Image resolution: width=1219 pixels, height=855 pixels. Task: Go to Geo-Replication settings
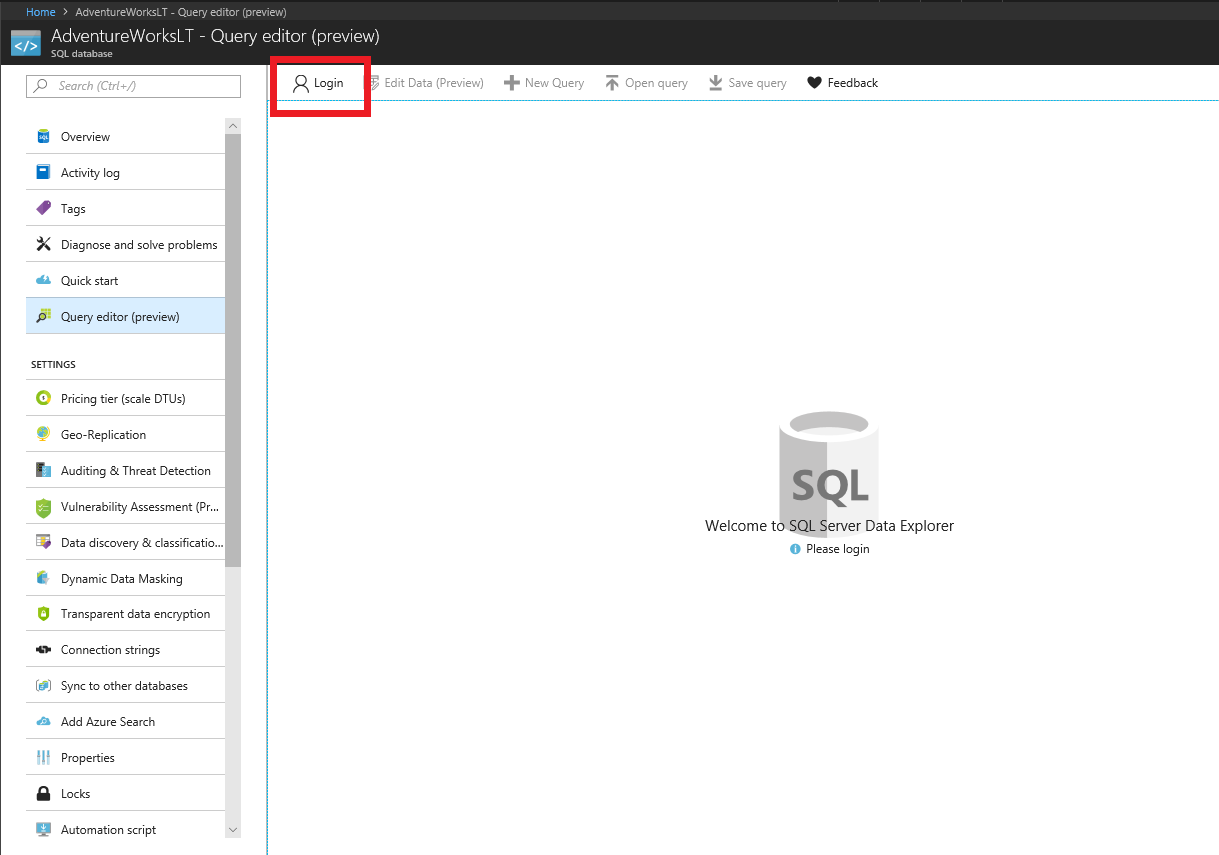pos(126,434)
